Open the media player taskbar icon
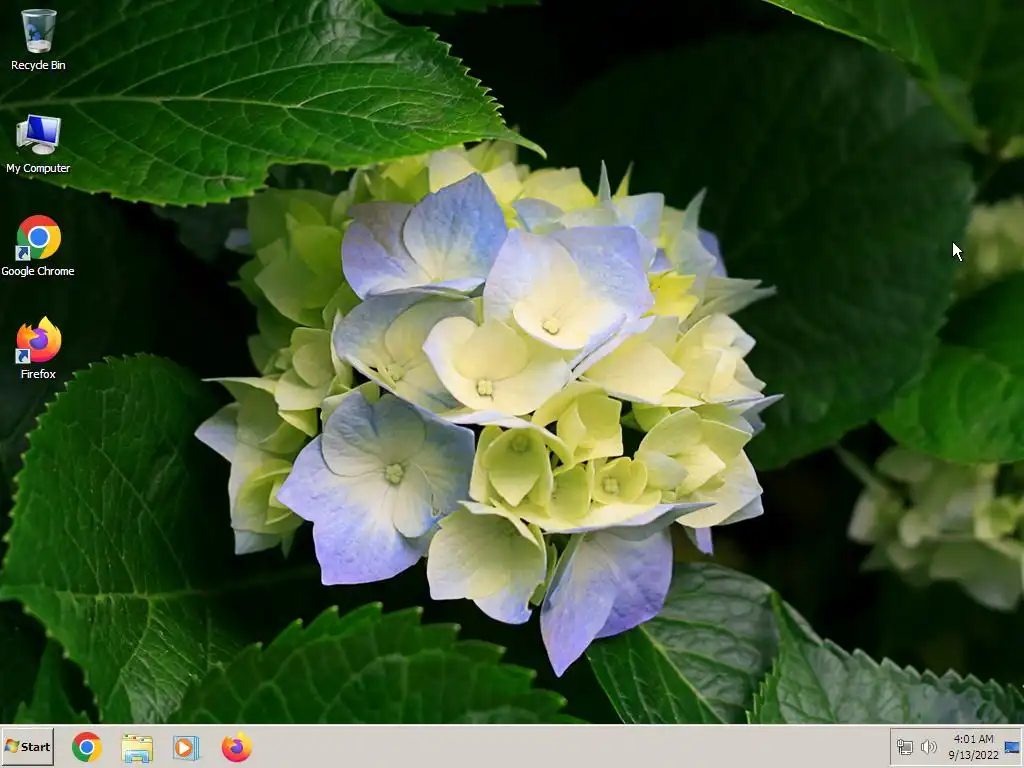The height and width of the screenshot is (768, 1024). (x=186, y=748)
